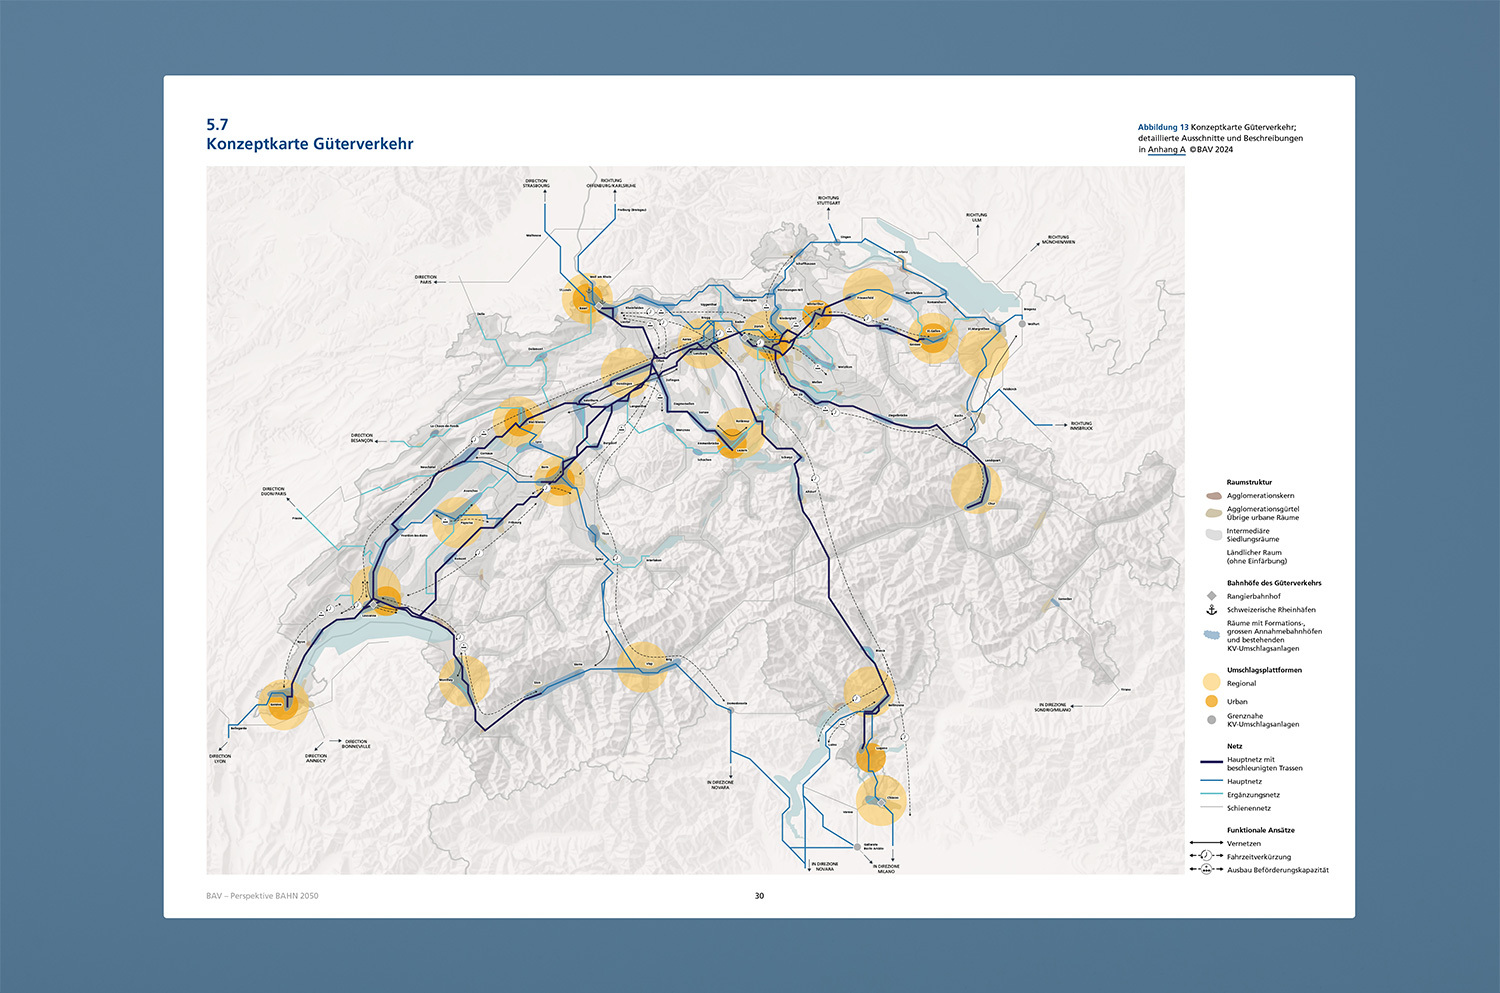
Task: Click the Agglomerationsgürtel beige legend swatch
Action: (1212, 513)
